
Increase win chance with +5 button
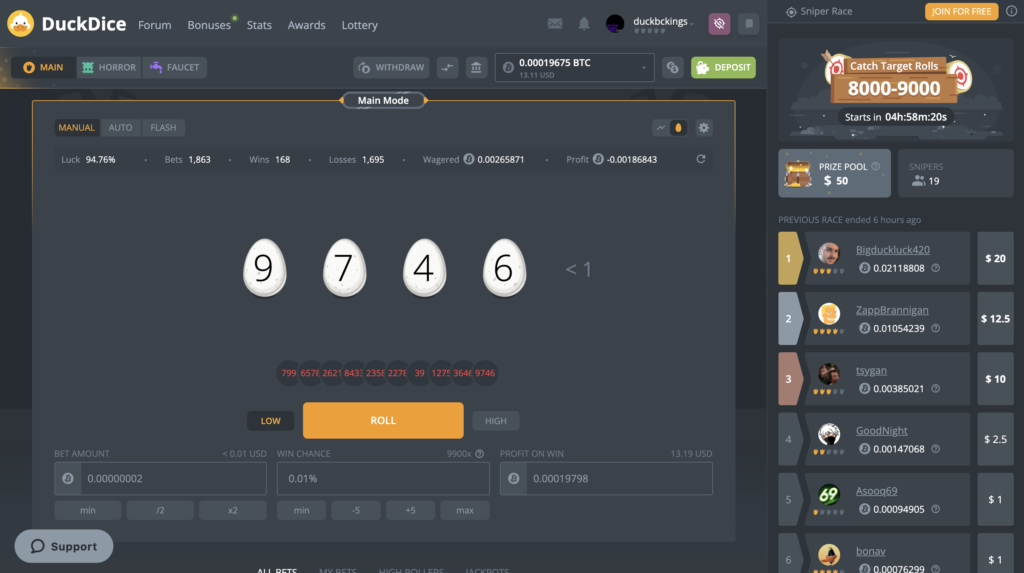pos(410,510)
